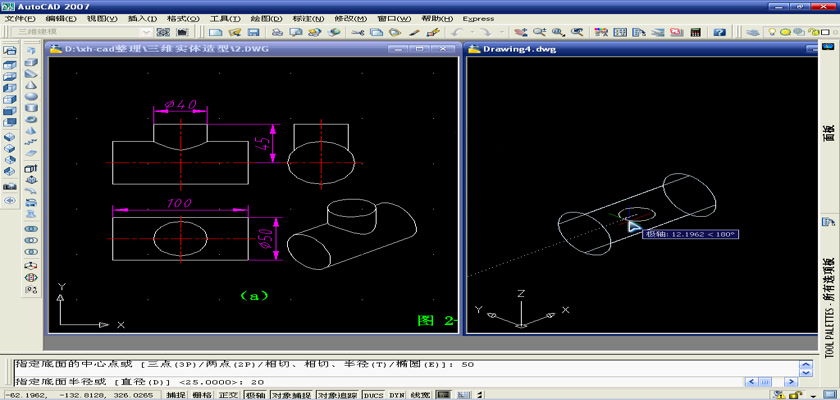Select the Wedge tool in modeling toolbar

(x=31, y=74)
